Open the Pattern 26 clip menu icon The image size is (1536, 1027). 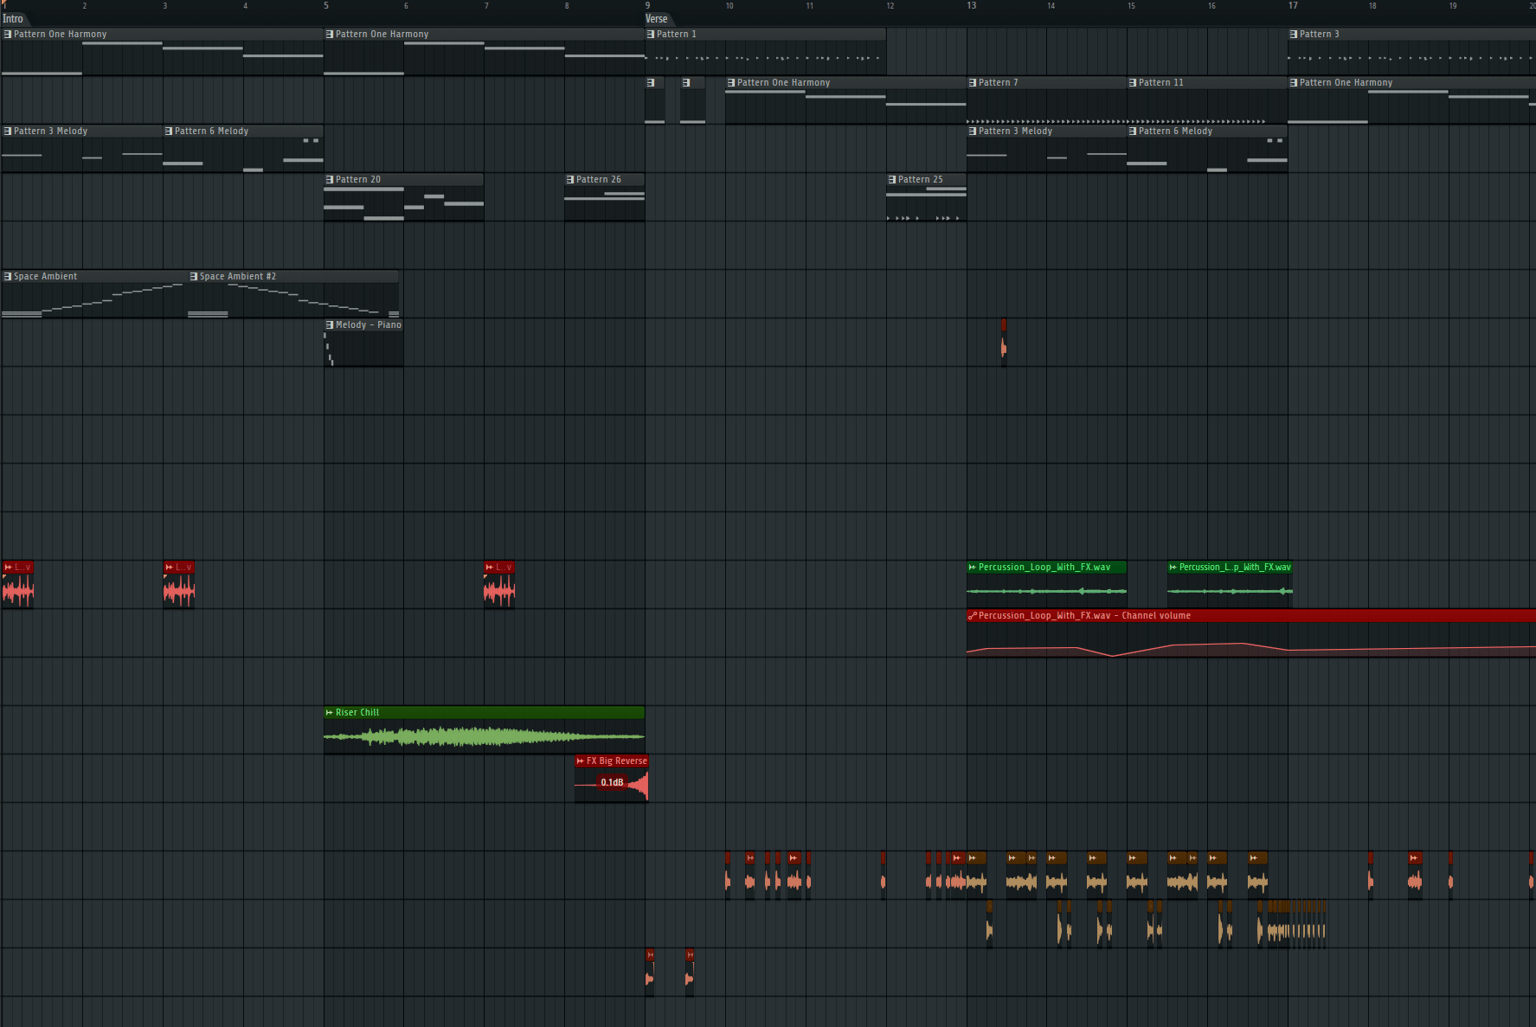point(570,180)
